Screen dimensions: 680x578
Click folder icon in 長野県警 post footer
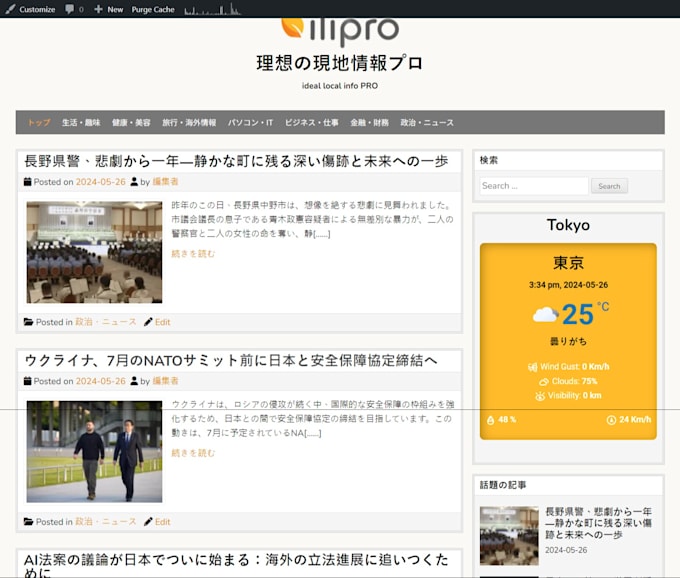point(29,322)
